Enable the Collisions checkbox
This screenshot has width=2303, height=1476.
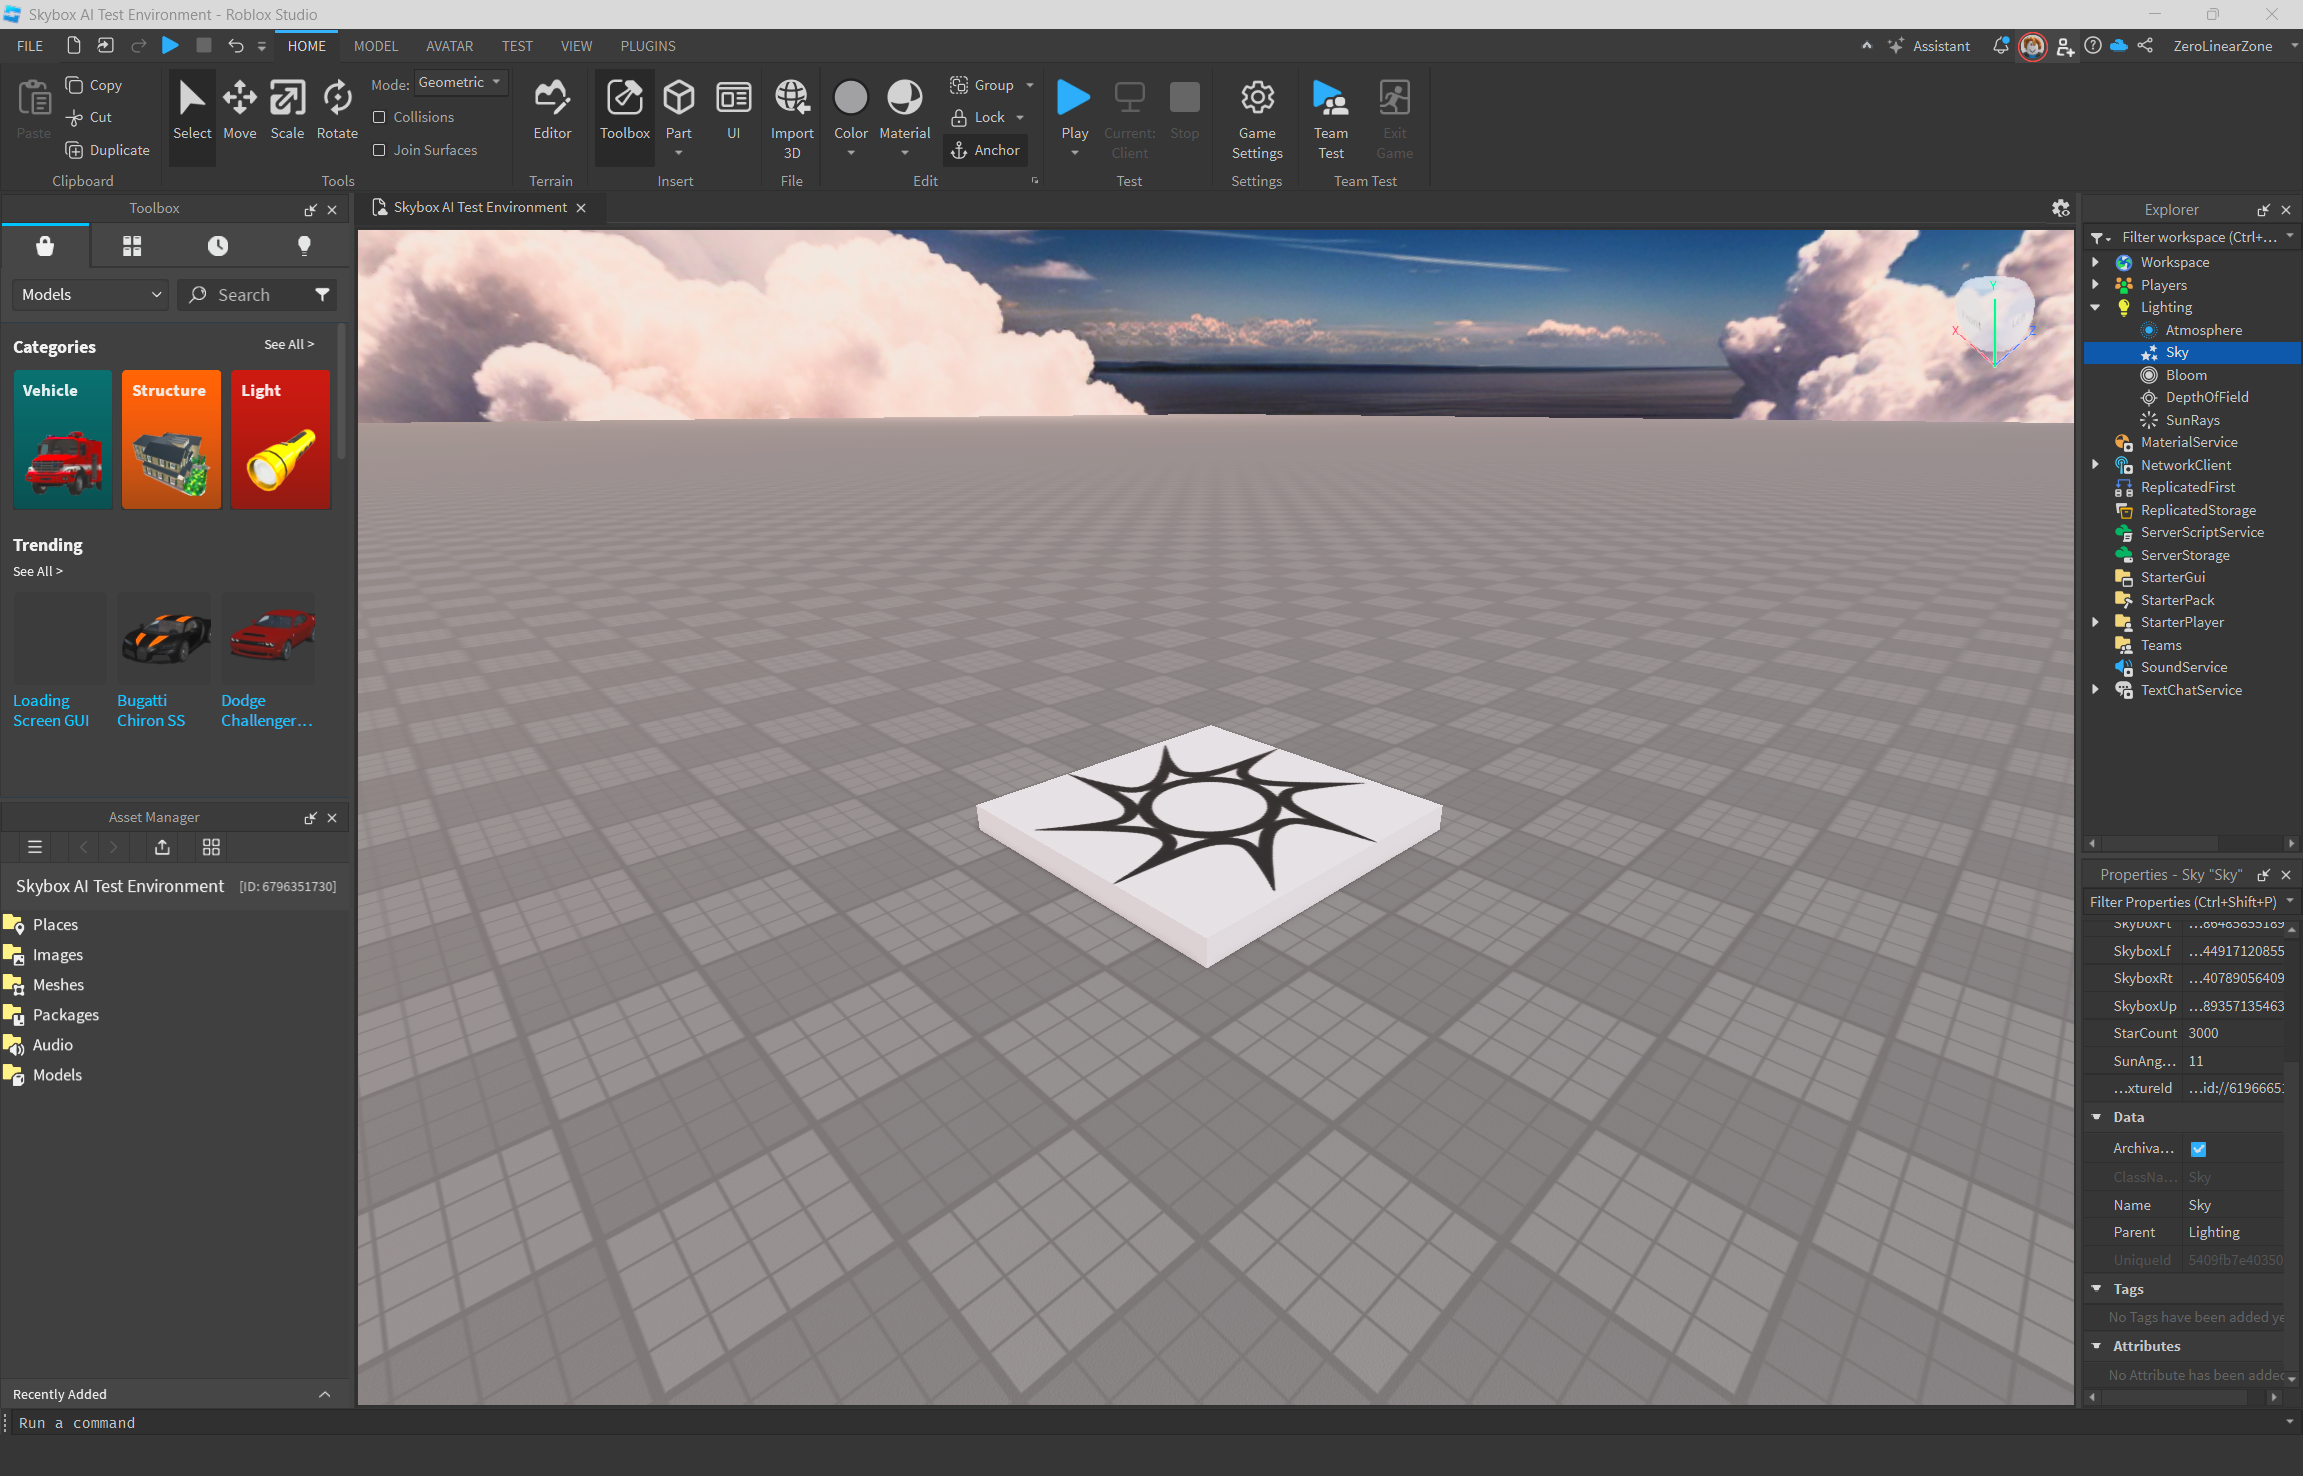[379, 117]
